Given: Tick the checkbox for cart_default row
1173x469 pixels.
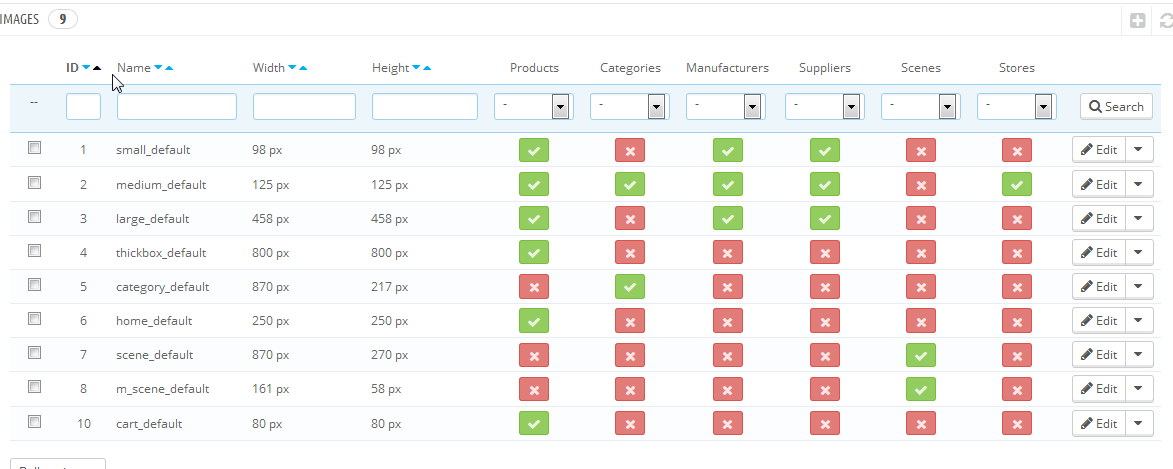Looking at the screenshot, I should [x=35, y=421].
